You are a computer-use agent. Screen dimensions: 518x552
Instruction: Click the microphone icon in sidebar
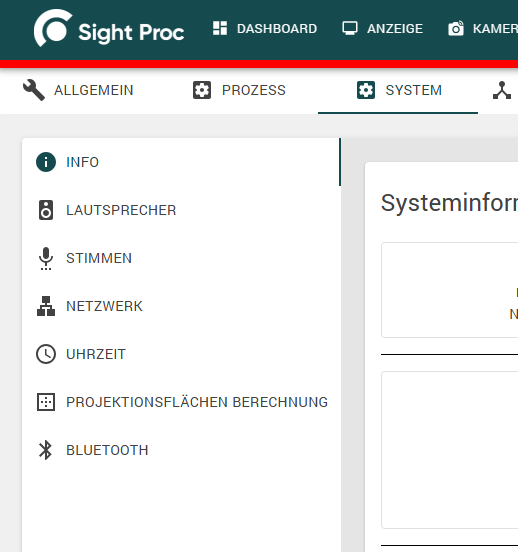coord(46,258)
